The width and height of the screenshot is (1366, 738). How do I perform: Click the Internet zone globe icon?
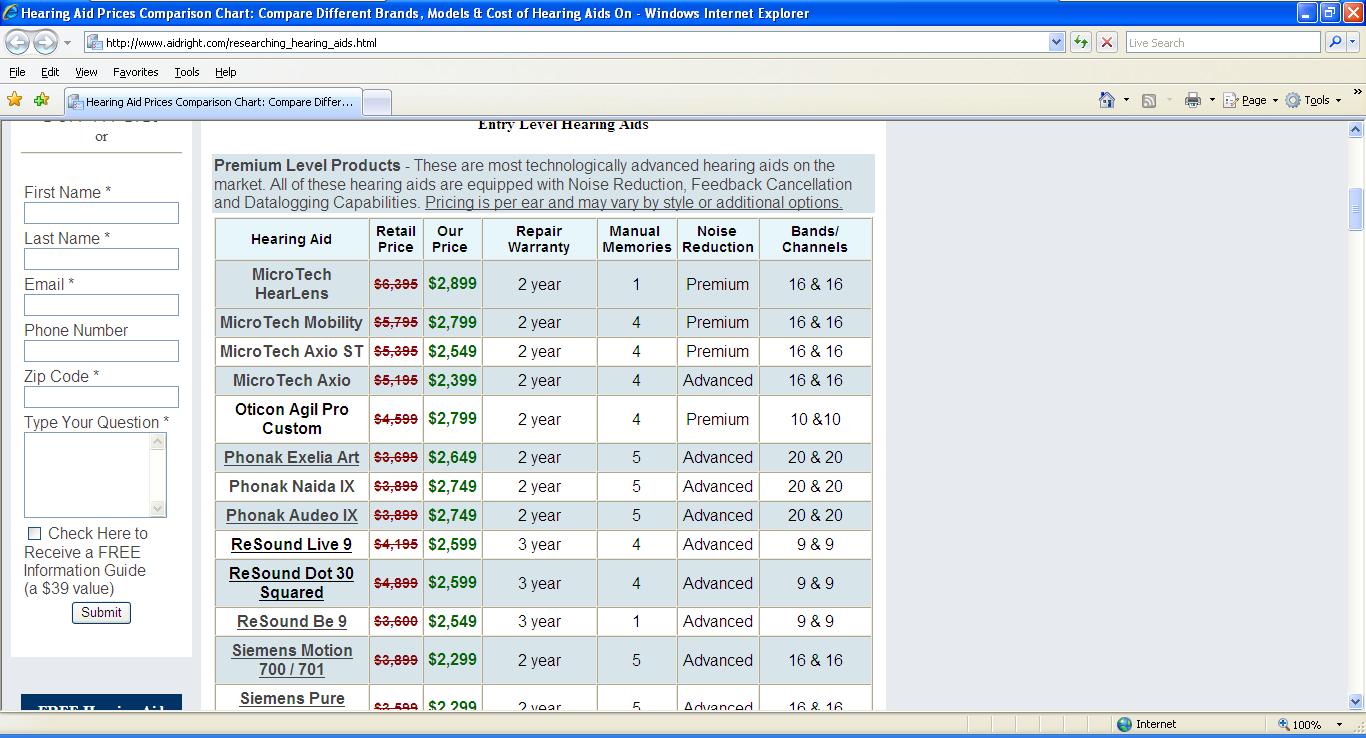pyautogui.click(x=1124, y=724)
